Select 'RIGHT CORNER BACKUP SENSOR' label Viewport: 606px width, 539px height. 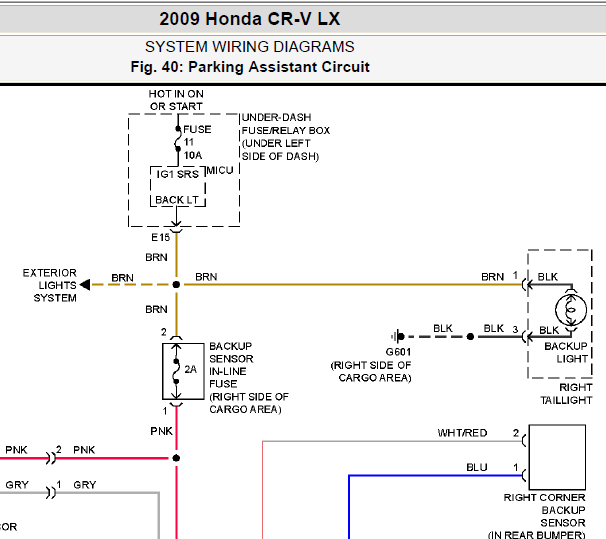pos(545,510)
